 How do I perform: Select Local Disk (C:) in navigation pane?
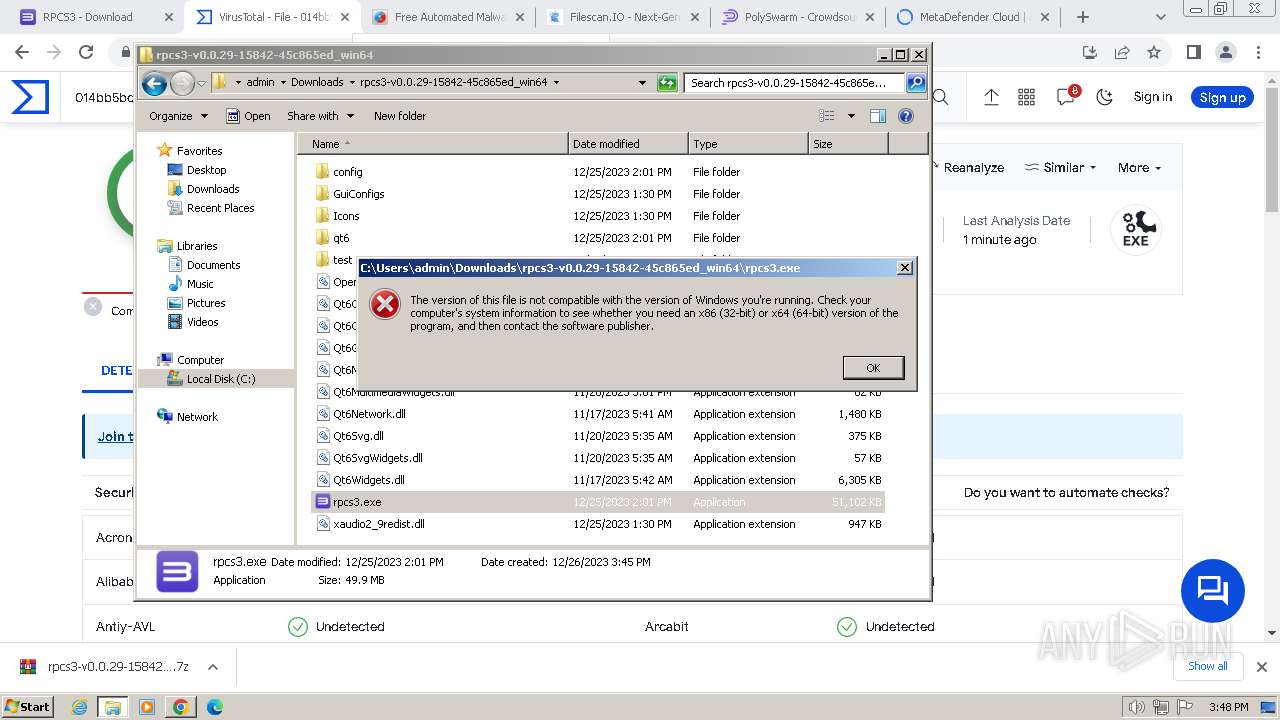pyautogui.click(x=220, y=379)
